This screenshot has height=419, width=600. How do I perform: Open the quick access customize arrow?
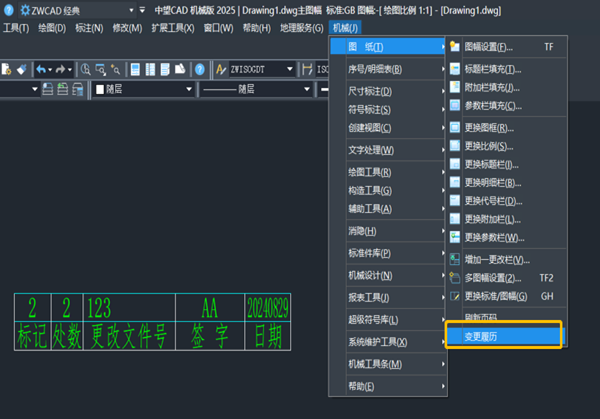tap(142, 10)
